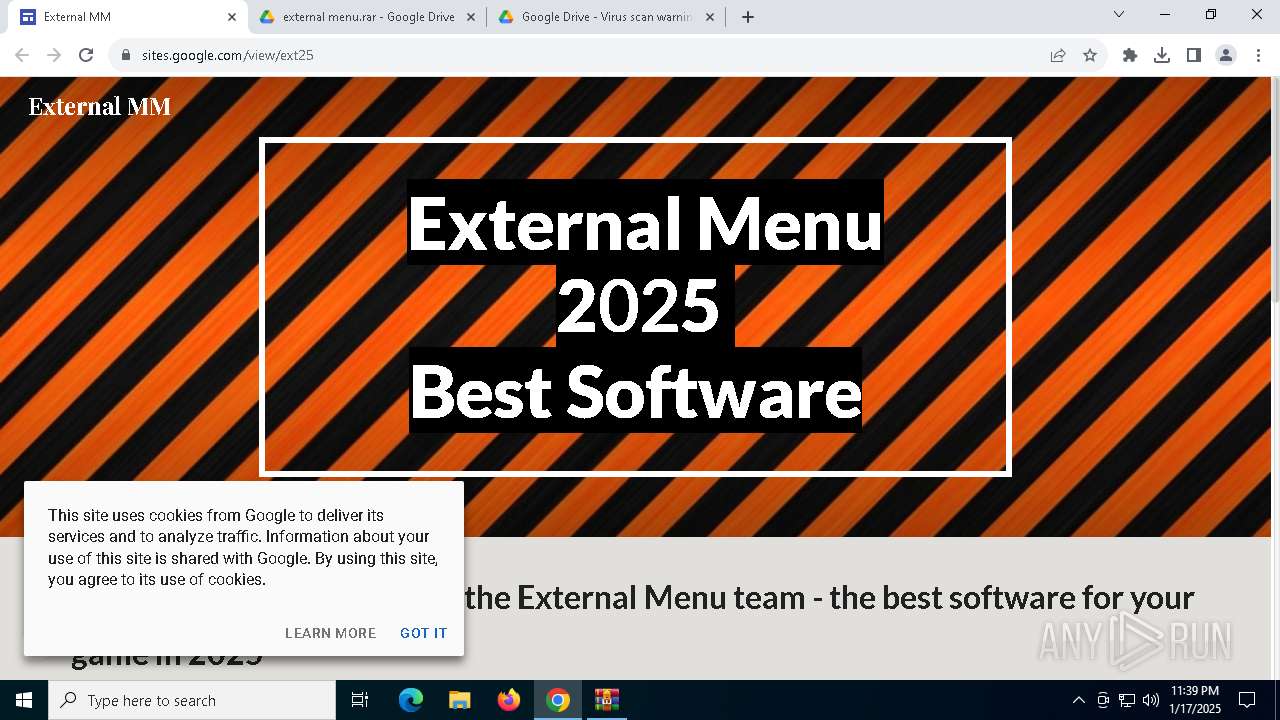
Task: Switch to Google Drive Virus scan warning tab
Action: point(606,17)
